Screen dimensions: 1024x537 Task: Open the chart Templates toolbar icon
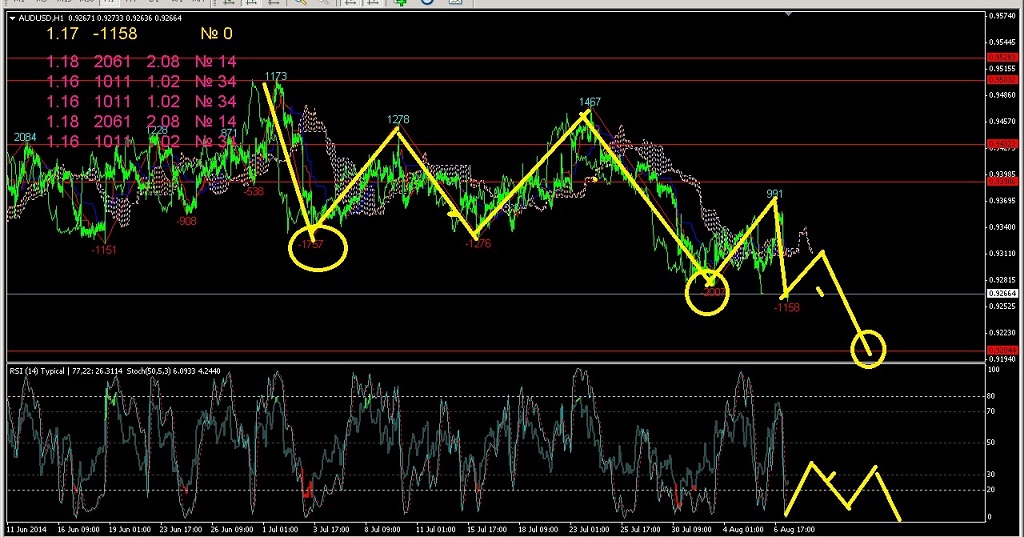coord(456,3)
